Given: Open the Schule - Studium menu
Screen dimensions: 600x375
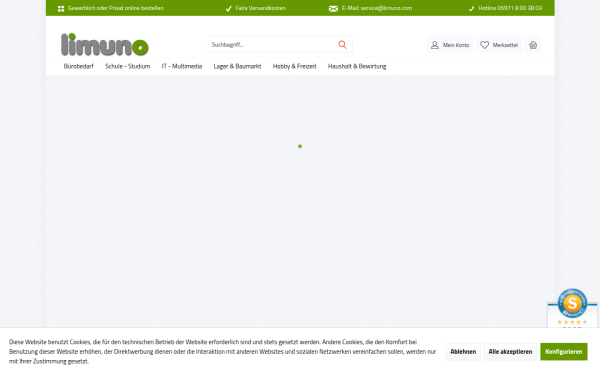Looking at the screenshot, I should point(127,66).
